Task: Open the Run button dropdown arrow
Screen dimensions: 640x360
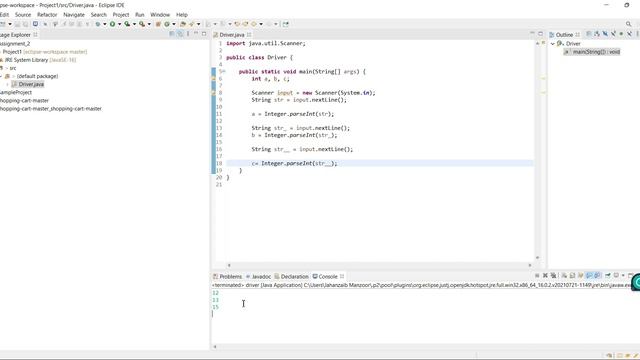Action: tap(120, 24)
